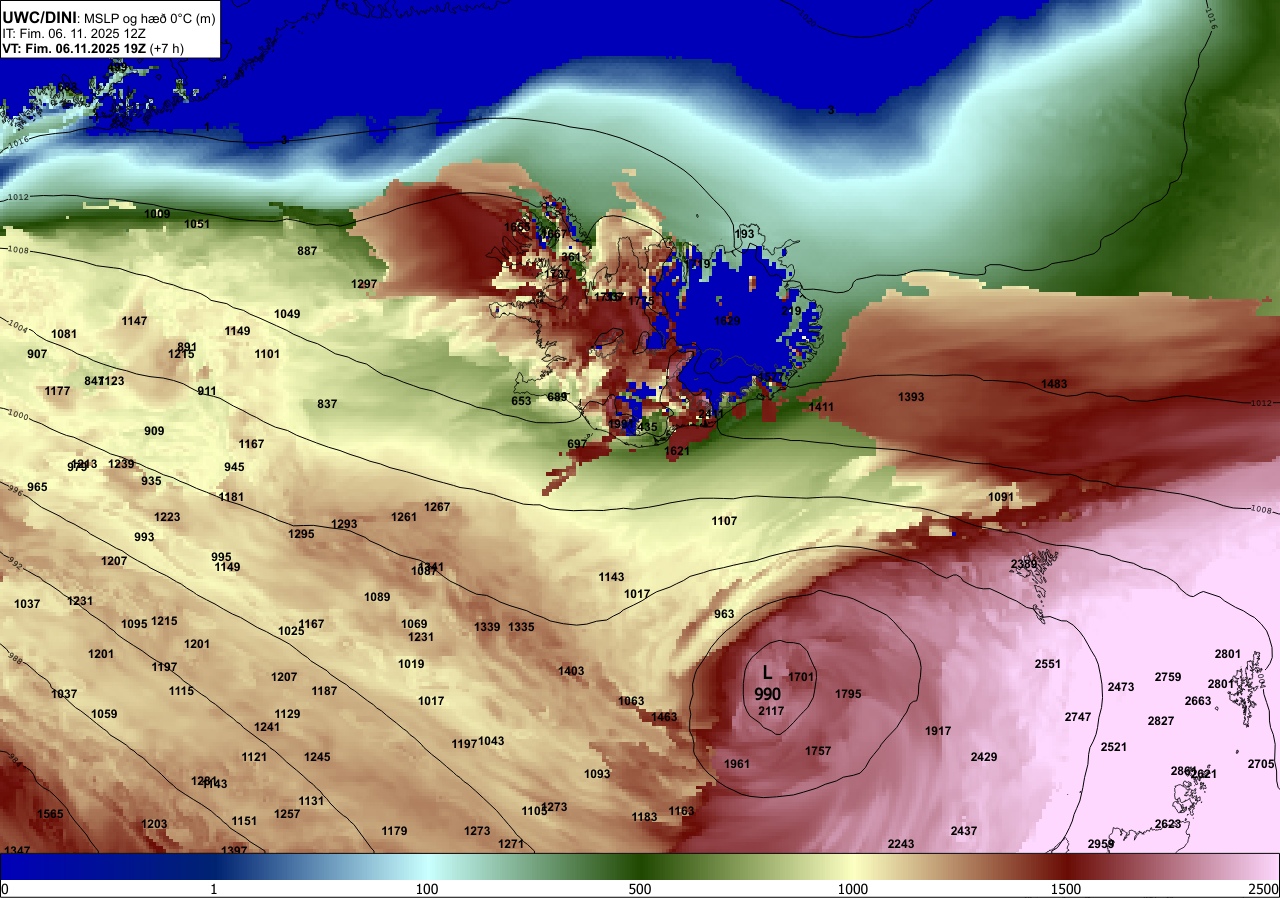Click the 2473 height value
Viewport: 1280px width, 898px height.
(x=1121, y=687)
